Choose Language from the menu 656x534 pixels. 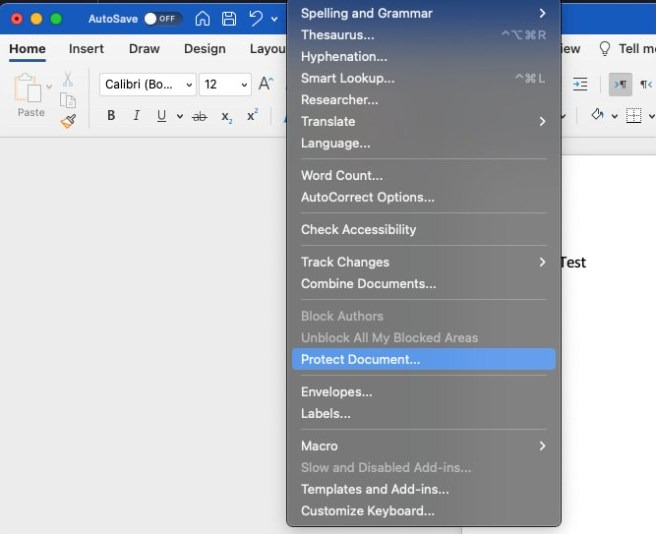tap(424, 143)
